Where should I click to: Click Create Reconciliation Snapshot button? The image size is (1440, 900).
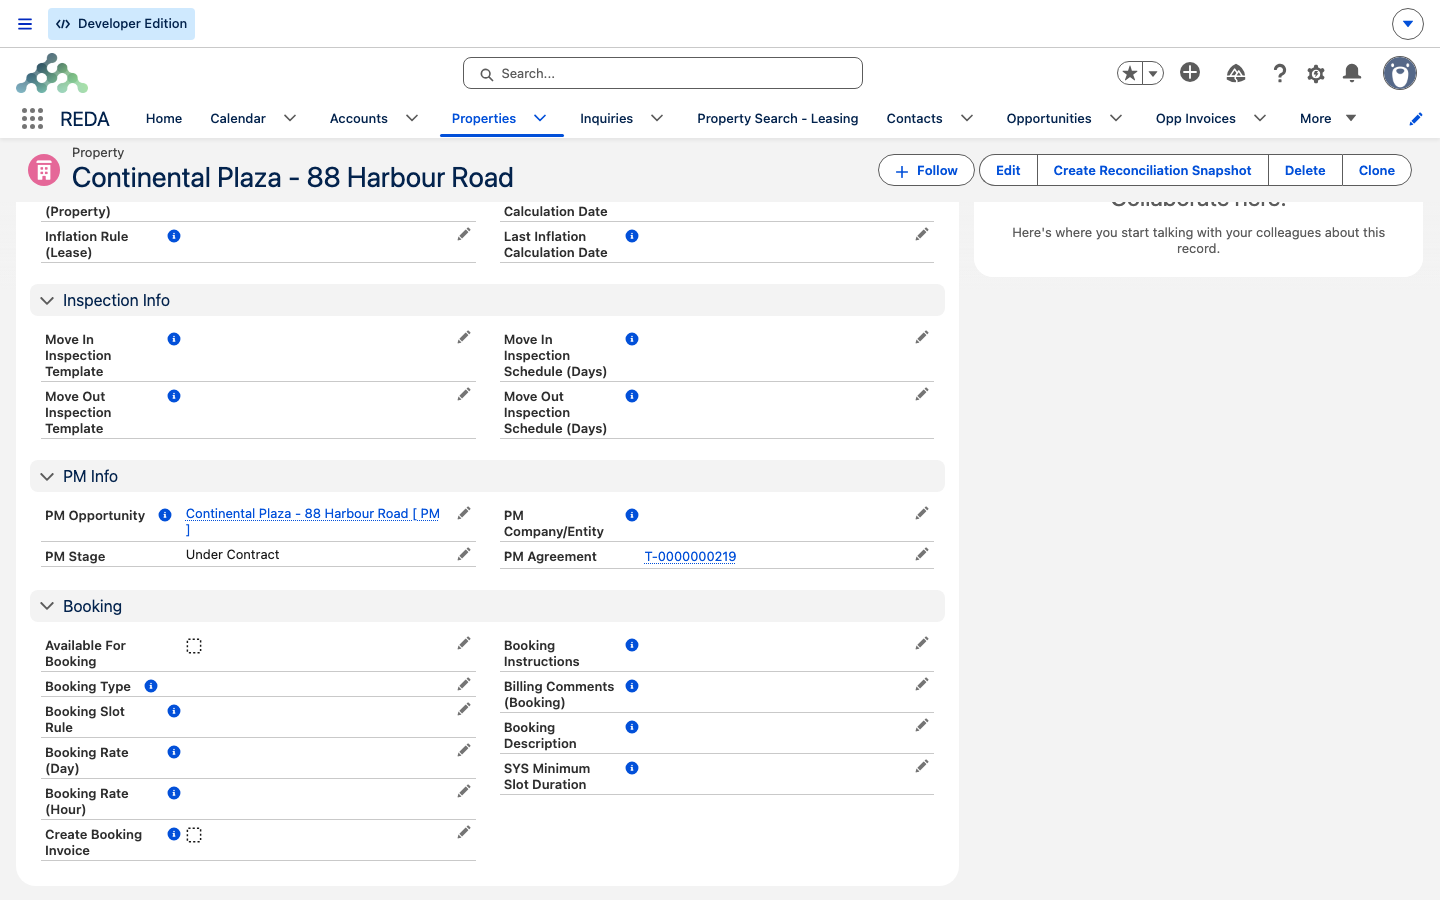tap(1152, 170)
